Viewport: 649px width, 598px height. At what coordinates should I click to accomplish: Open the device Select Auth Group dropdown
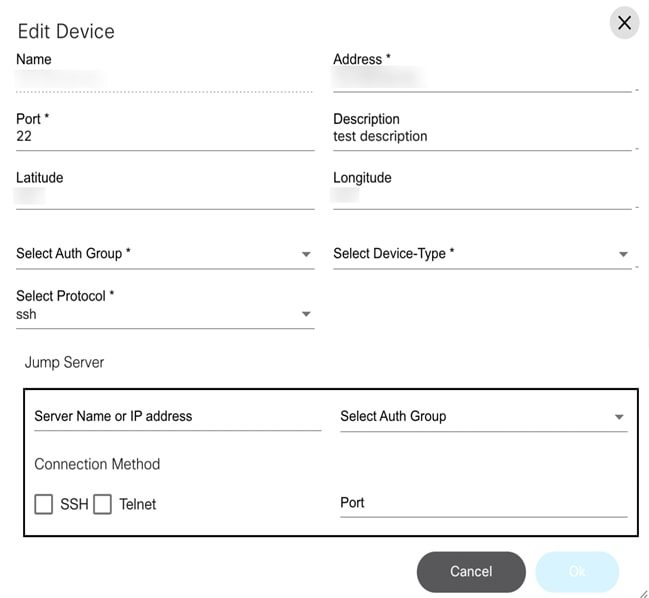tap(165, 254)
